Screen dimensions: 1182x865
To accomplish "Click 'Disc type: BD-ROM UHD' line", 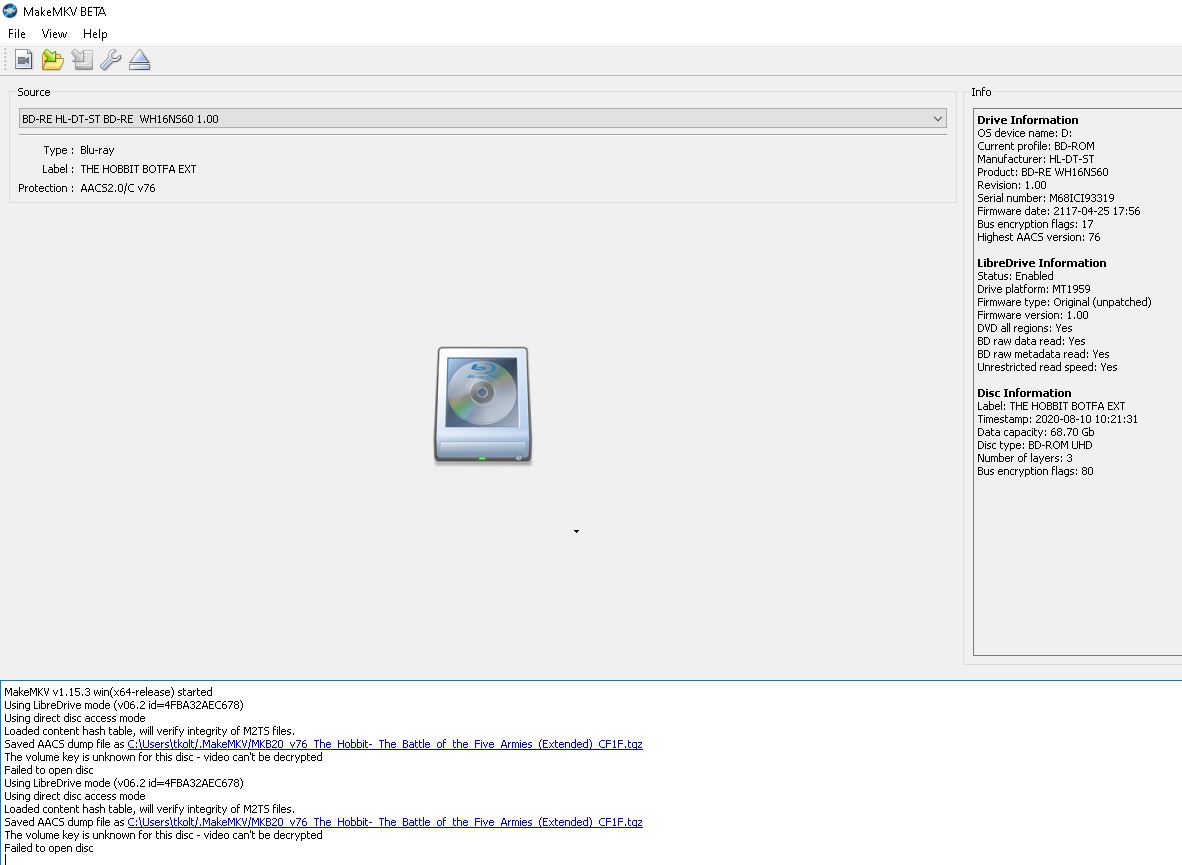I will [x=1034, y=445].
